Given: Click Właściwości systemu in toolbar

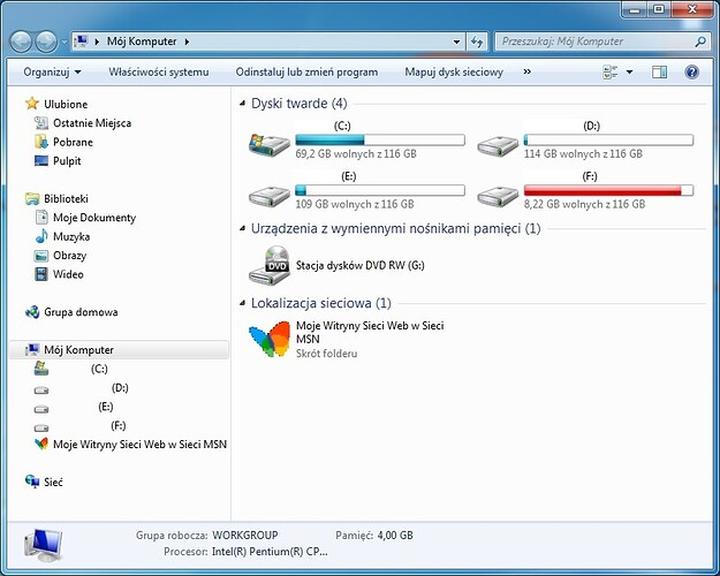Looking at the screenshot, I should pyautogui.click(x=159, y=72).
